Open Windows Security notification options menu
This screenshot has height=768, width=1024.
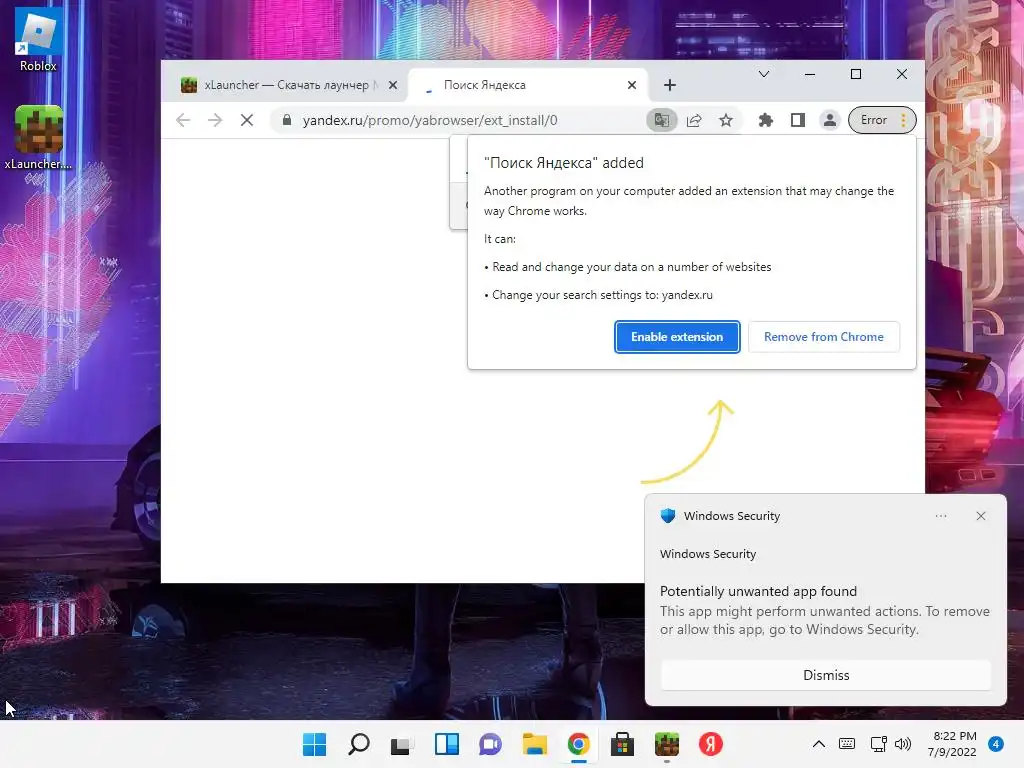click(x=940, y=516)
